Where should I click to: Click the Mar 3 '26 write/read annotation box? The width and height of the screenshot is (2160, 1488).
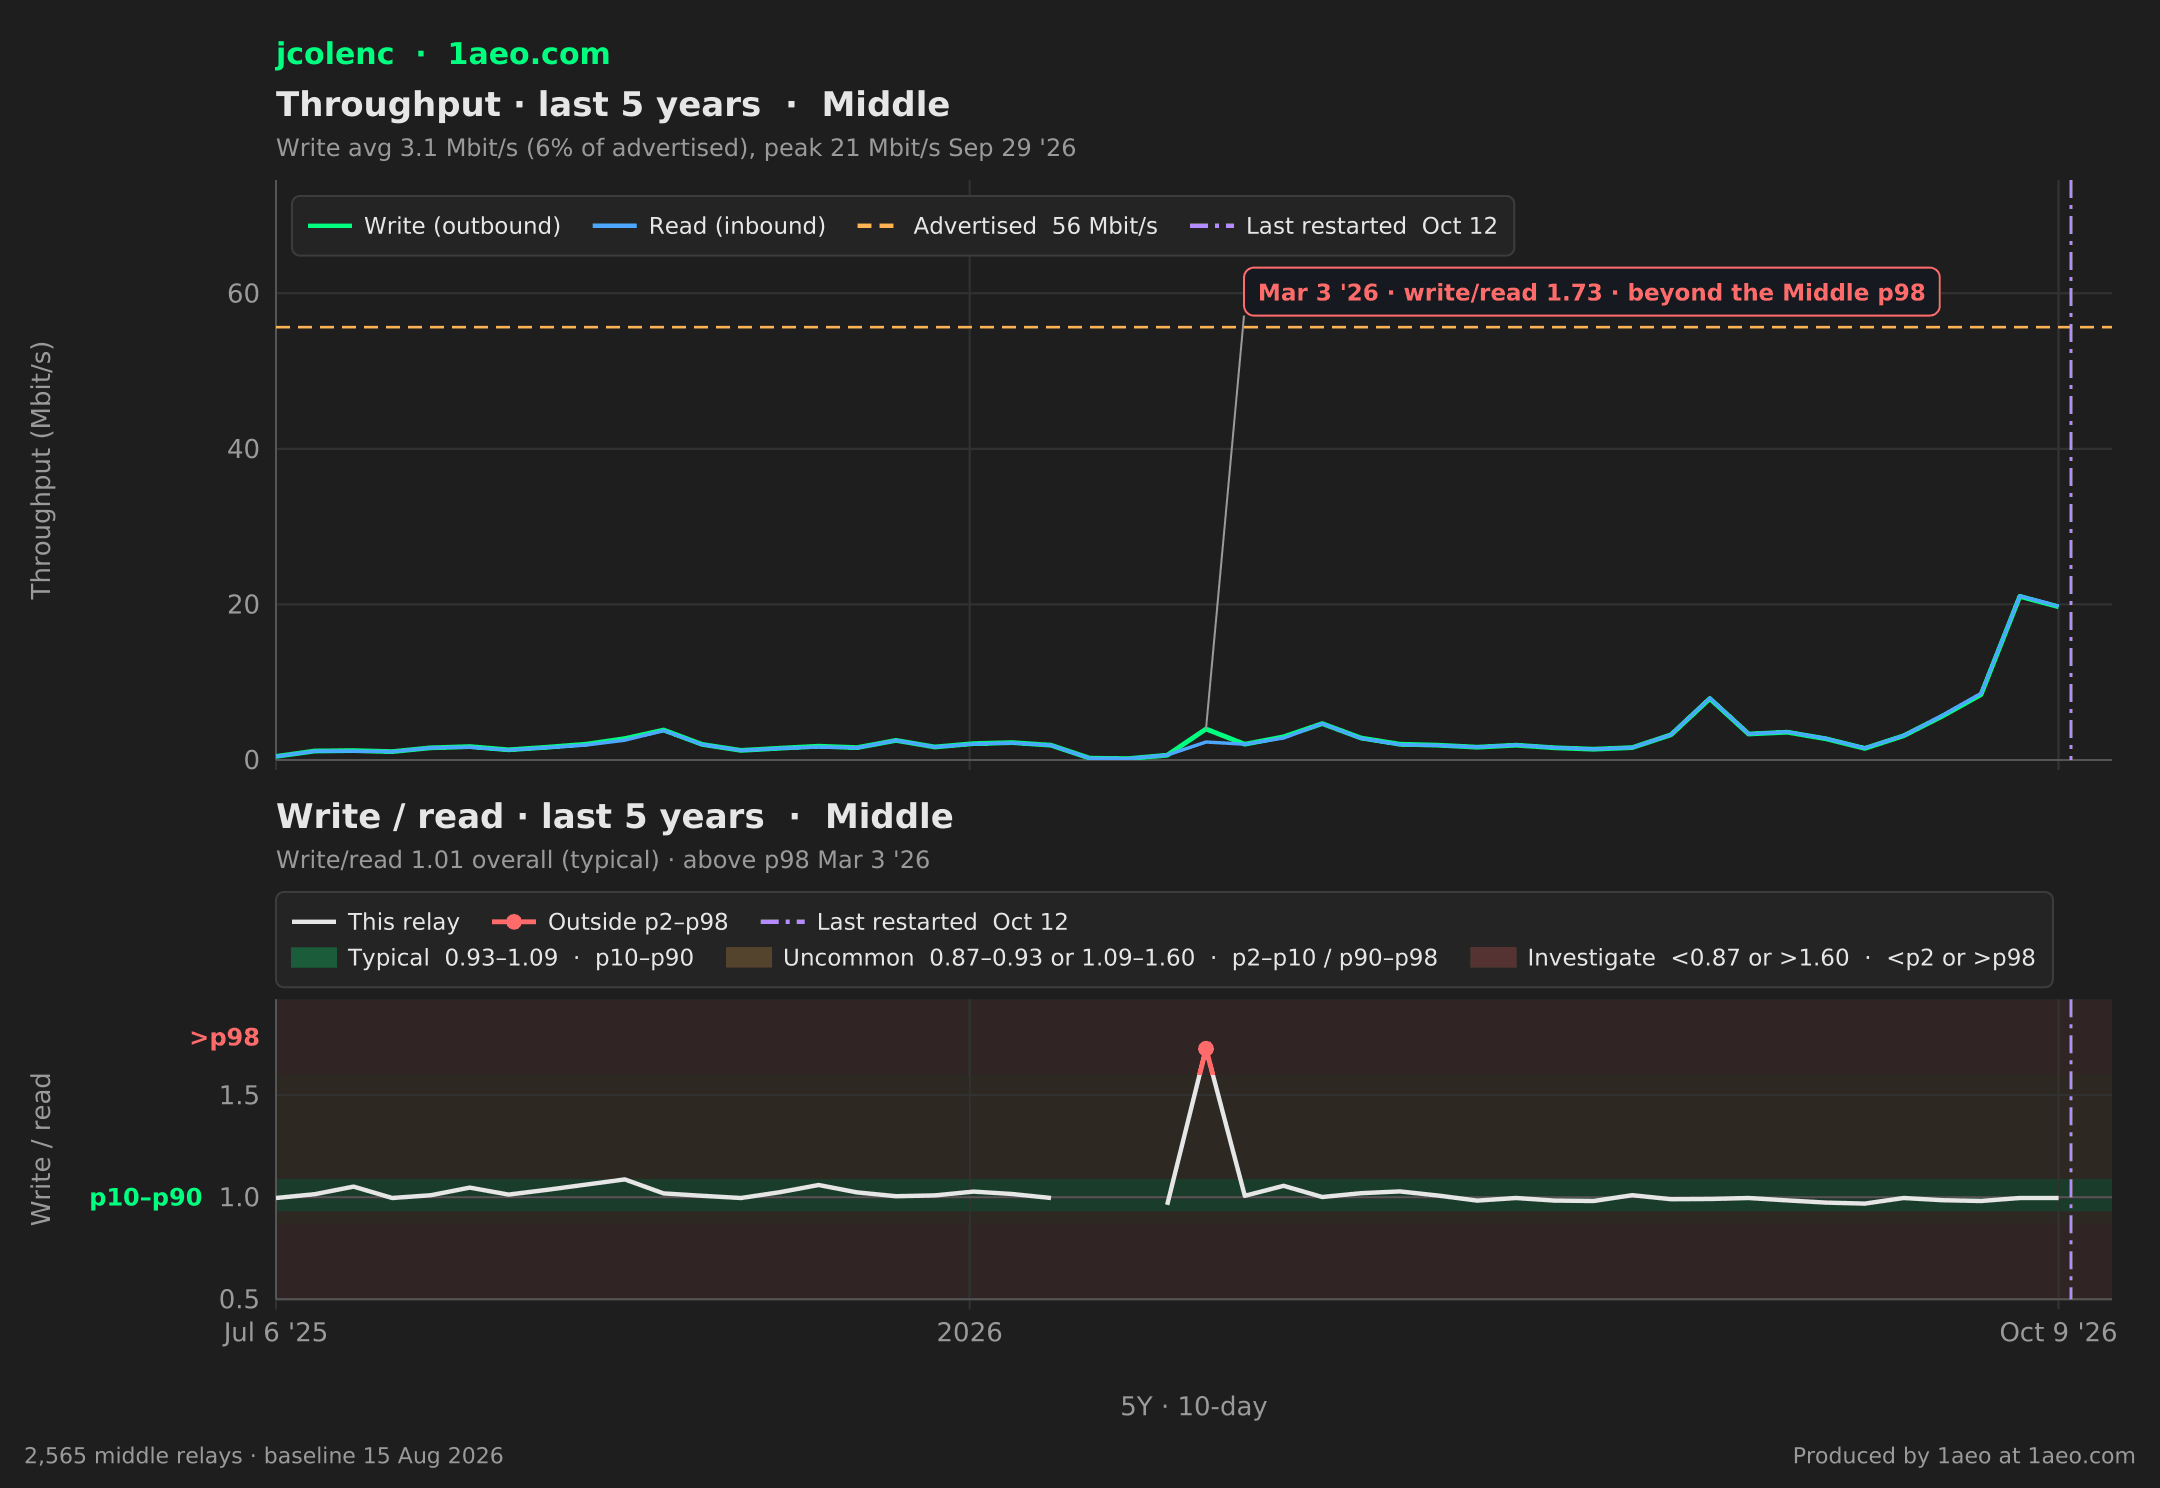(1591, 292)
